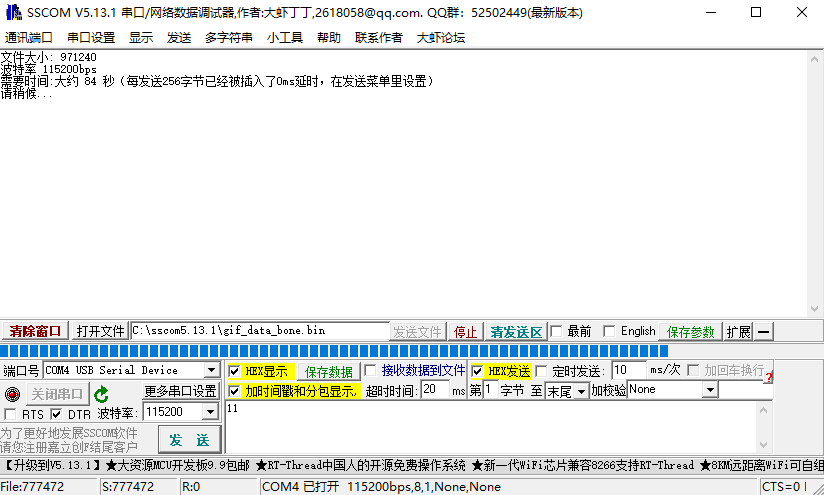Click the 第 start byte number field
Image resolution: width=824 pixels, height=495 pixels.
pyautogui.click(x=490, y=390)
